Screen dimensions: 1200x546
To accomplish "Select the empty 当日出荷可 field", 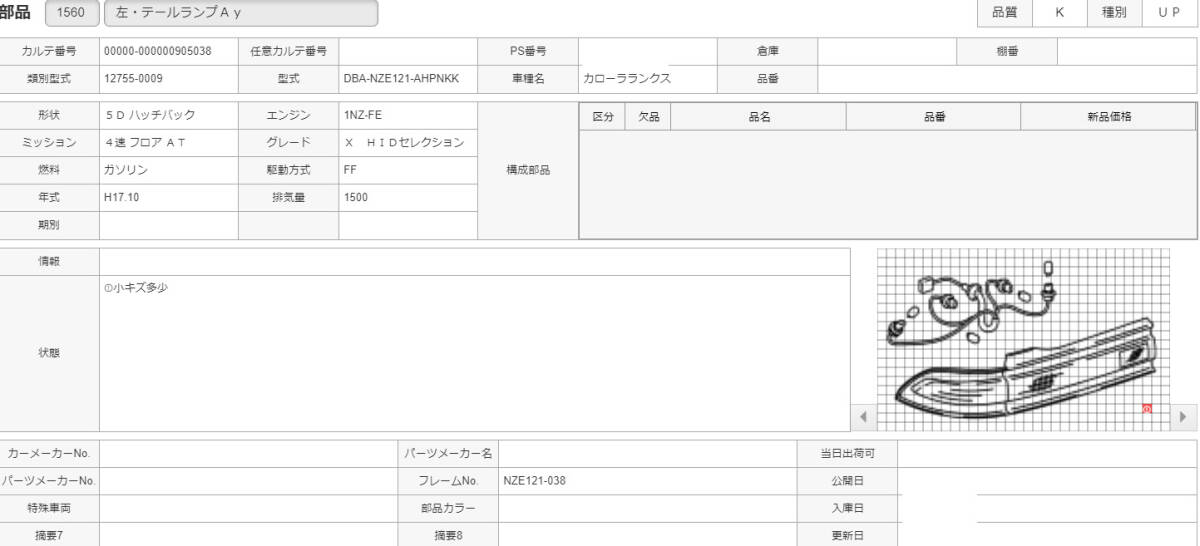I will point(1047,453).
